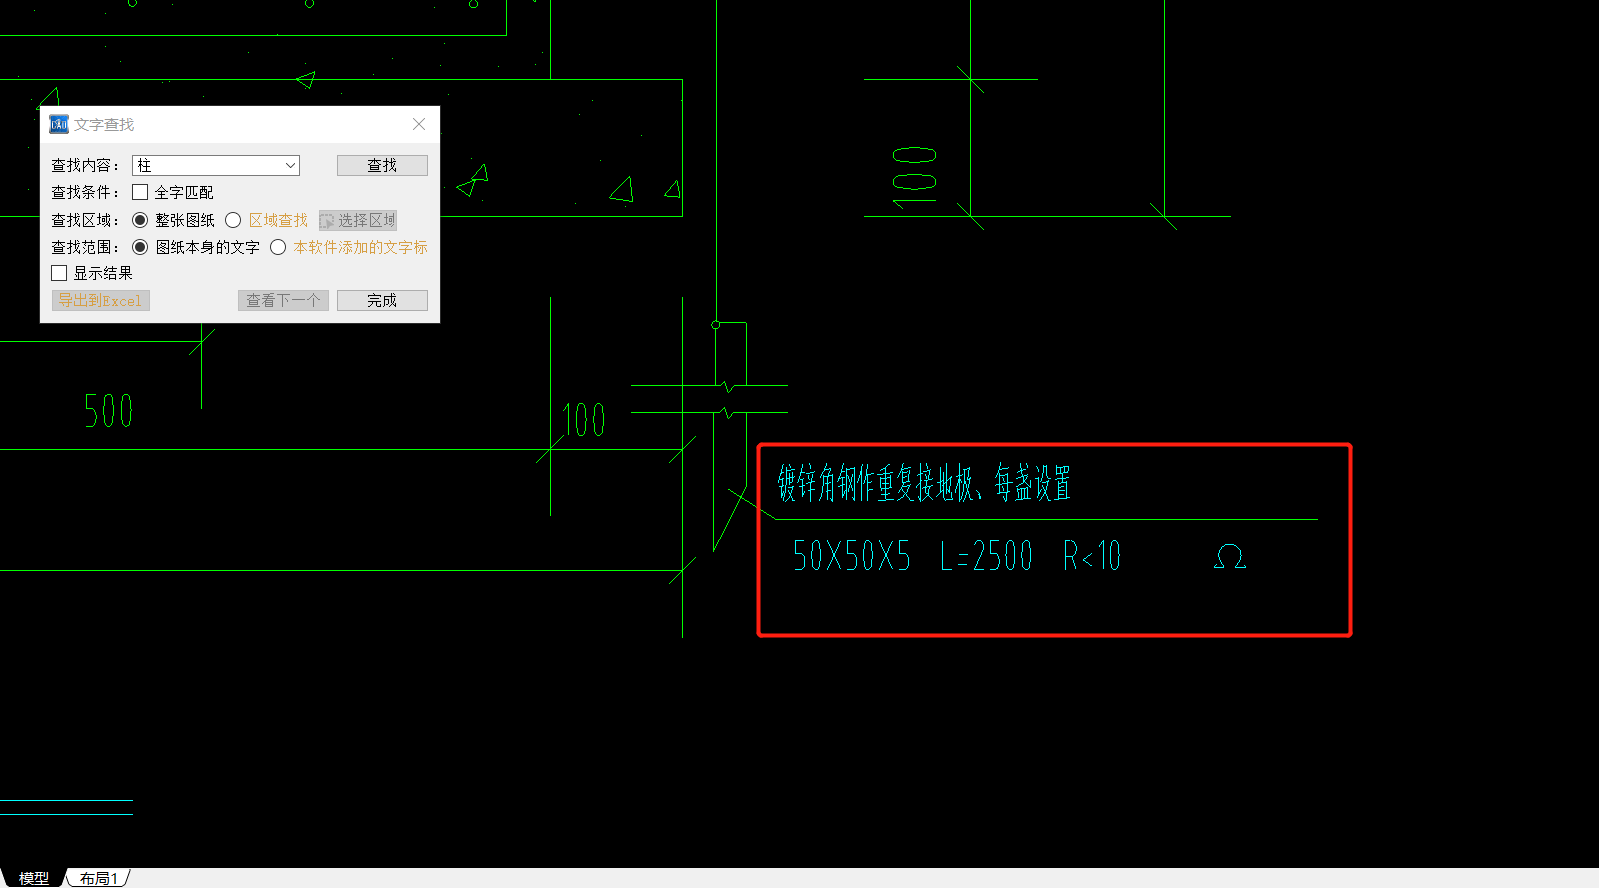Click the 50X50X5 dimension text
Image resolution: width=1599 pixels, height=888 pixels.
[852, 556]
